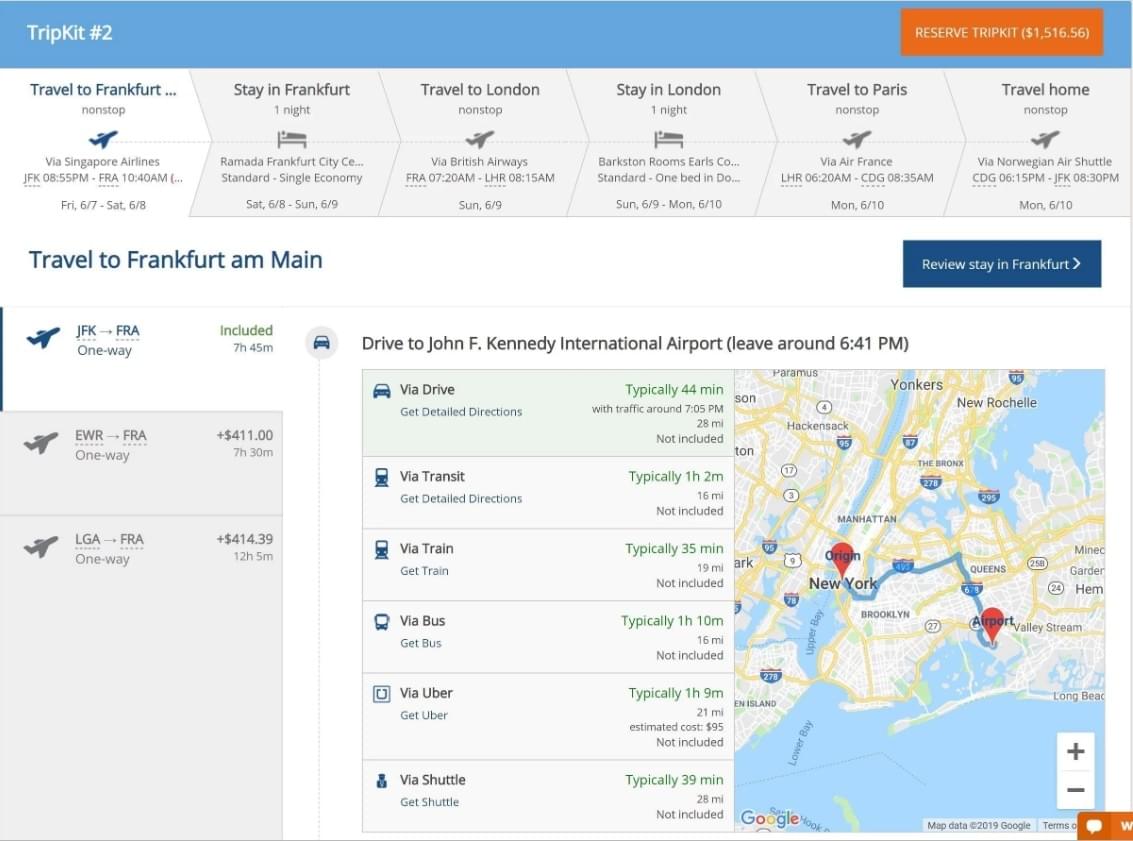
Task: Open Review stay in Frankfurt
Action: pos(1001,264)
